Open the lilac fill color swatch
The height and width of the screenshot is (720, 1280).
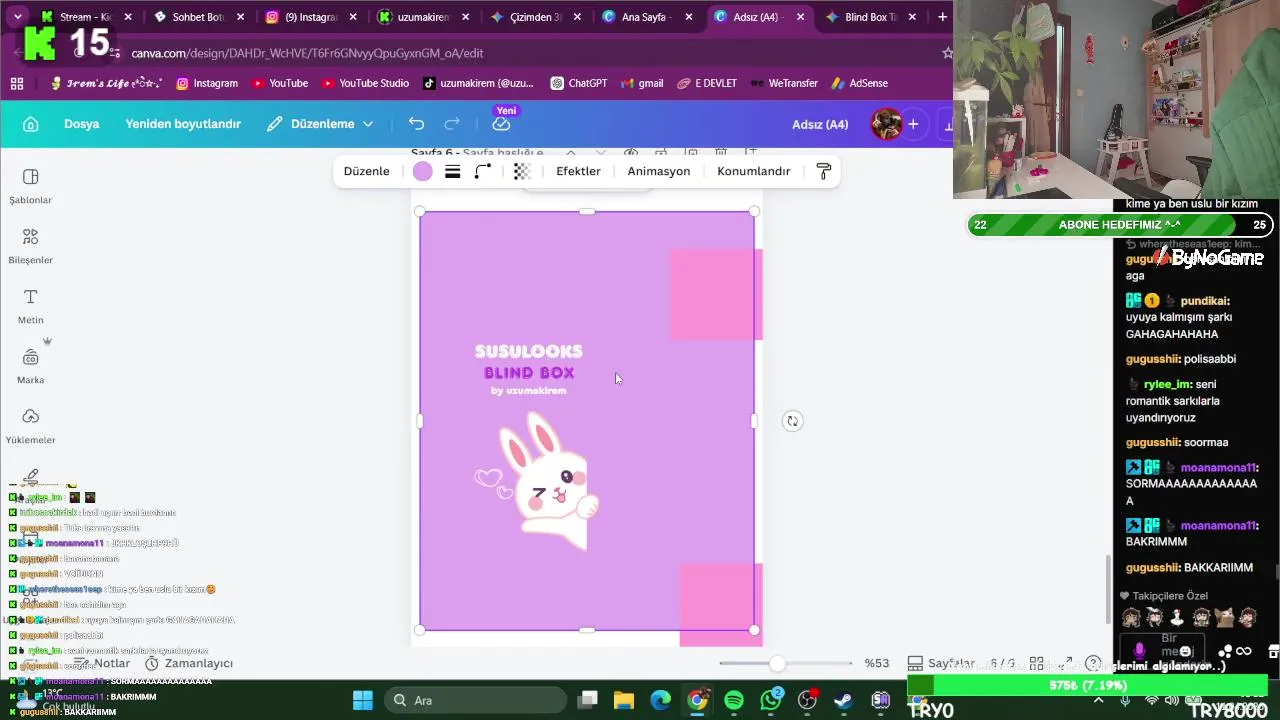(x=423, y=171)
